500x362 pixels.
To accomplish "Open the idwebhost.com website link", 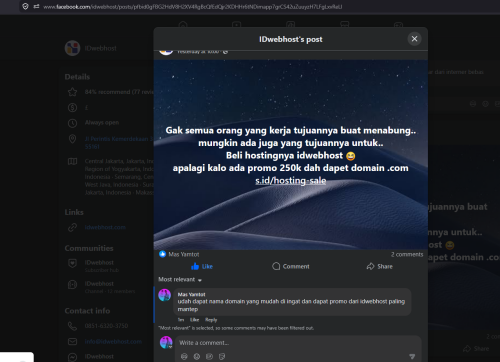I will click(x=105, y=227).
